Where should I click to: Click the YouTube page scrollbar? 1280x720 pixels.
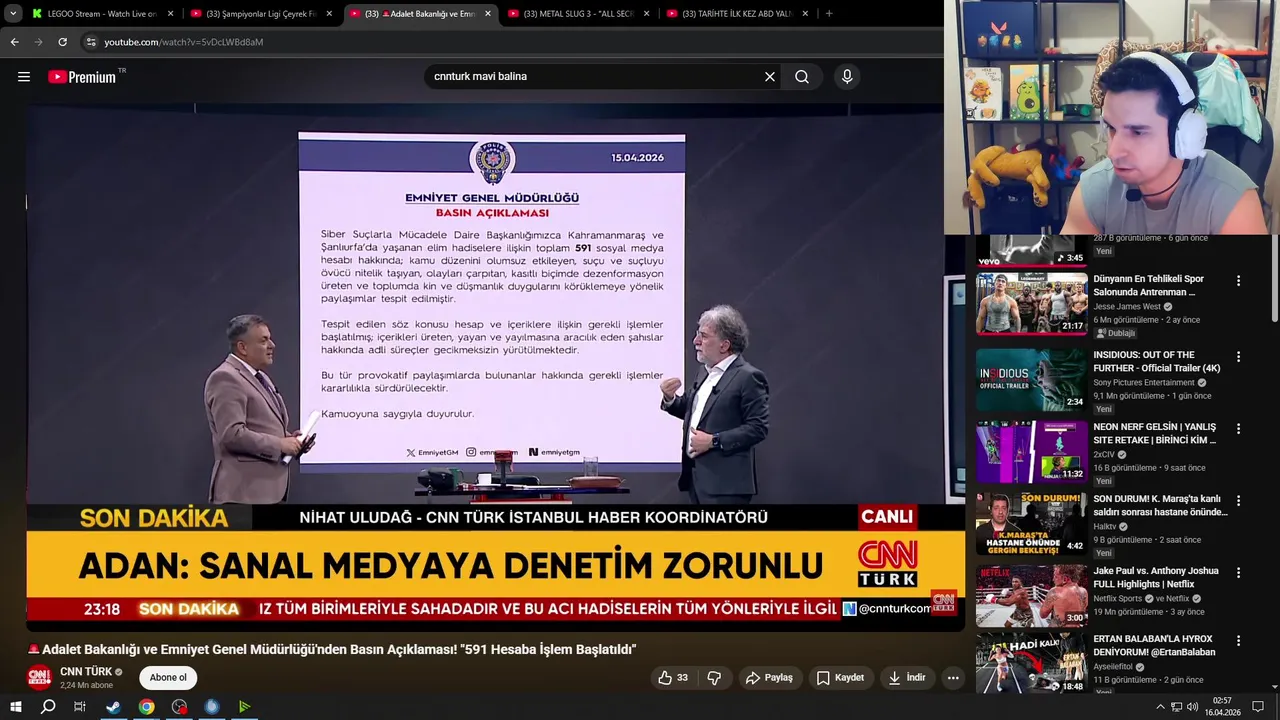tap(1274, 278)
